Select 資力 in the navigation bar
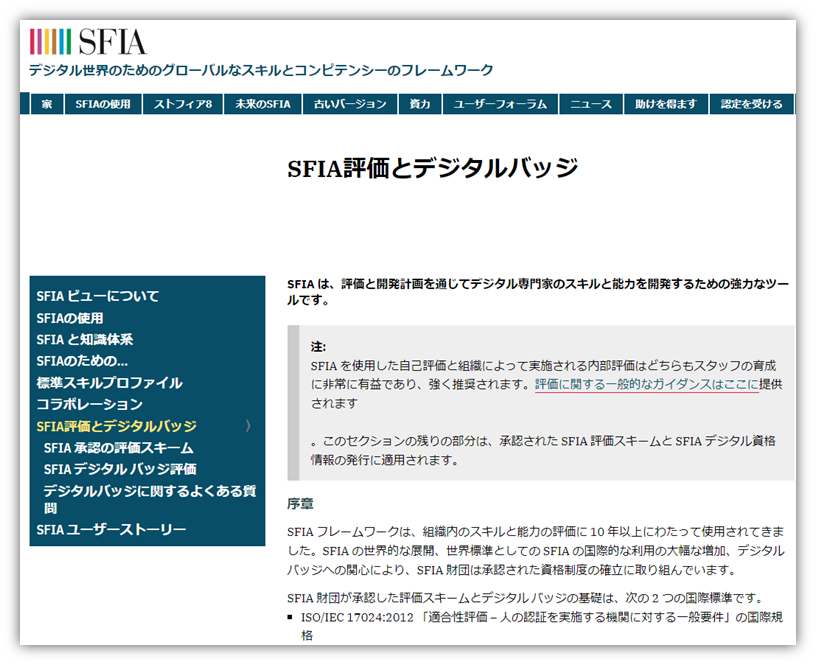 coord(420,104)
